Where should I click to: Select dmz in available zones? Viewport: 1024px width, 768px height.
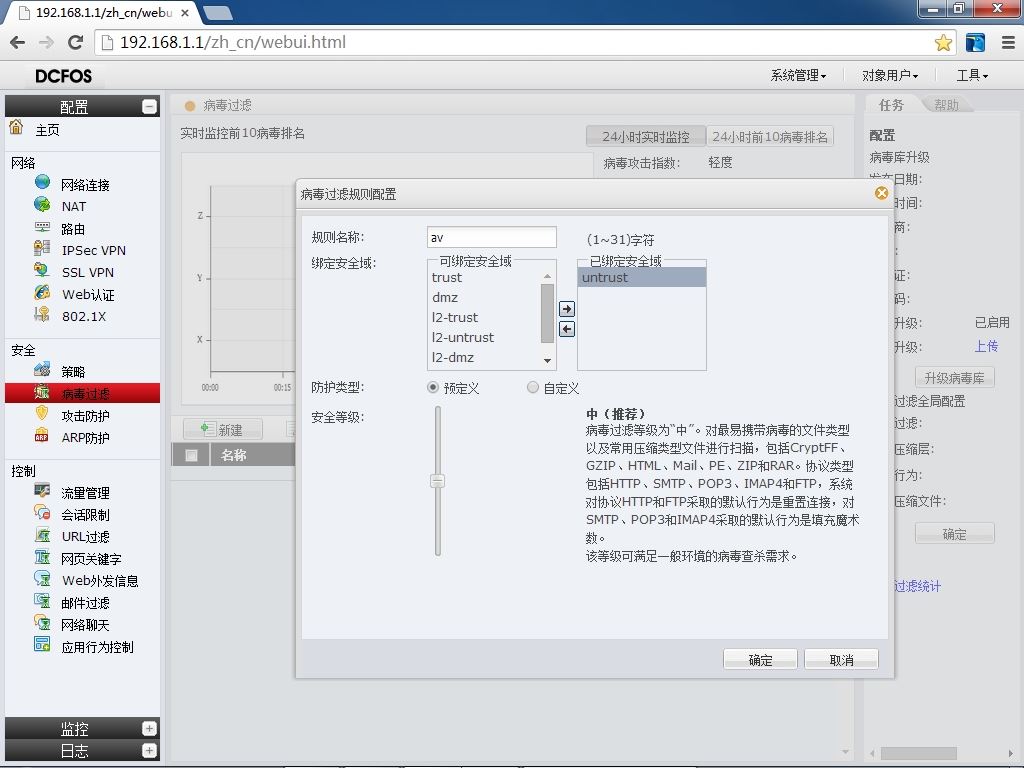coord(485,297)
